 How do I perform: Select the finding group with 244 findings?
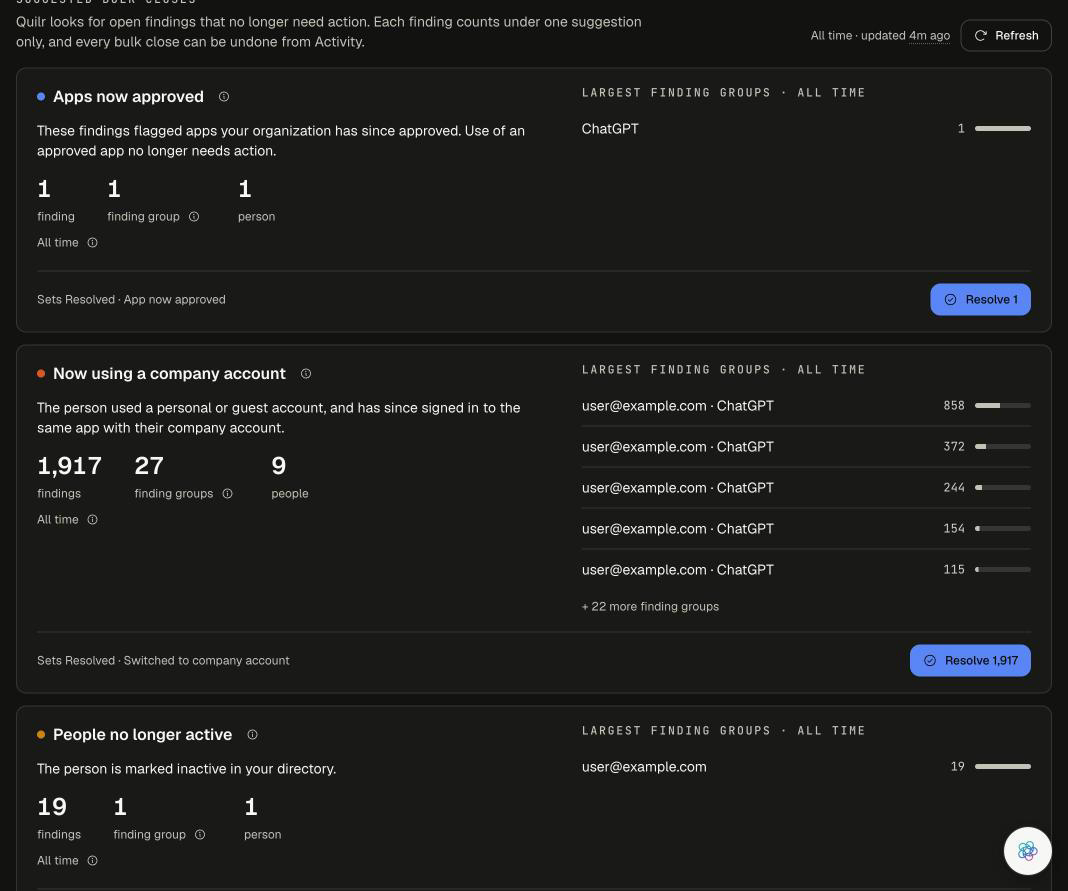806,488
